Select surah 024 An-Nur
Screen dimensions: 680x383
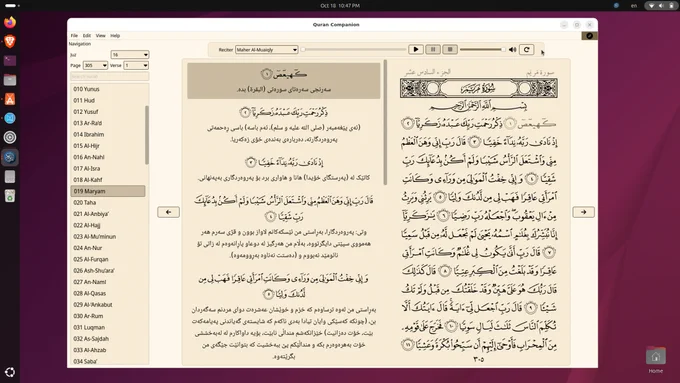click(108, 248)
